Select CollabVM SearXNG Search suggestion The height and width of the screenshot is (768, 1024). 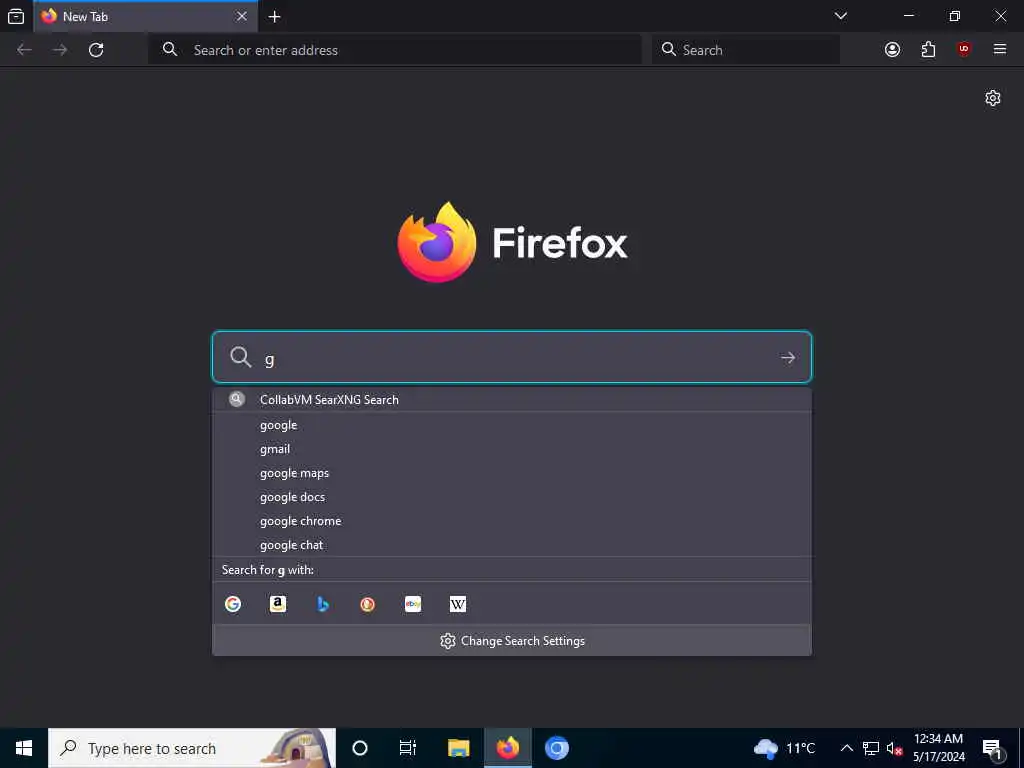[512, 400]
